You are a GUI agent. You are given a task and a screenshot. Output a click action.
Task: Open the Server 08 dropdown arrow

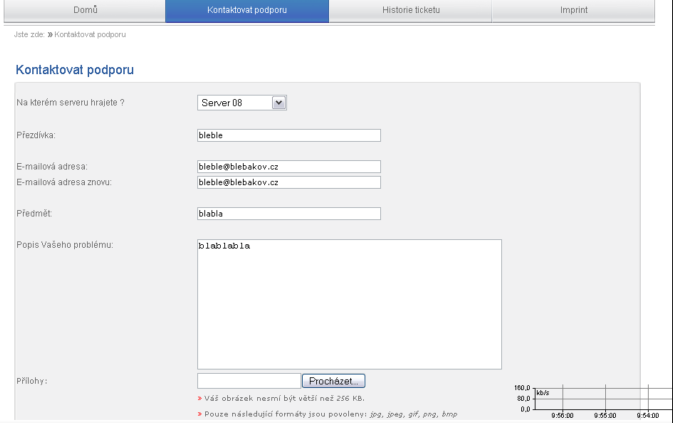click(x=279, y=102)
